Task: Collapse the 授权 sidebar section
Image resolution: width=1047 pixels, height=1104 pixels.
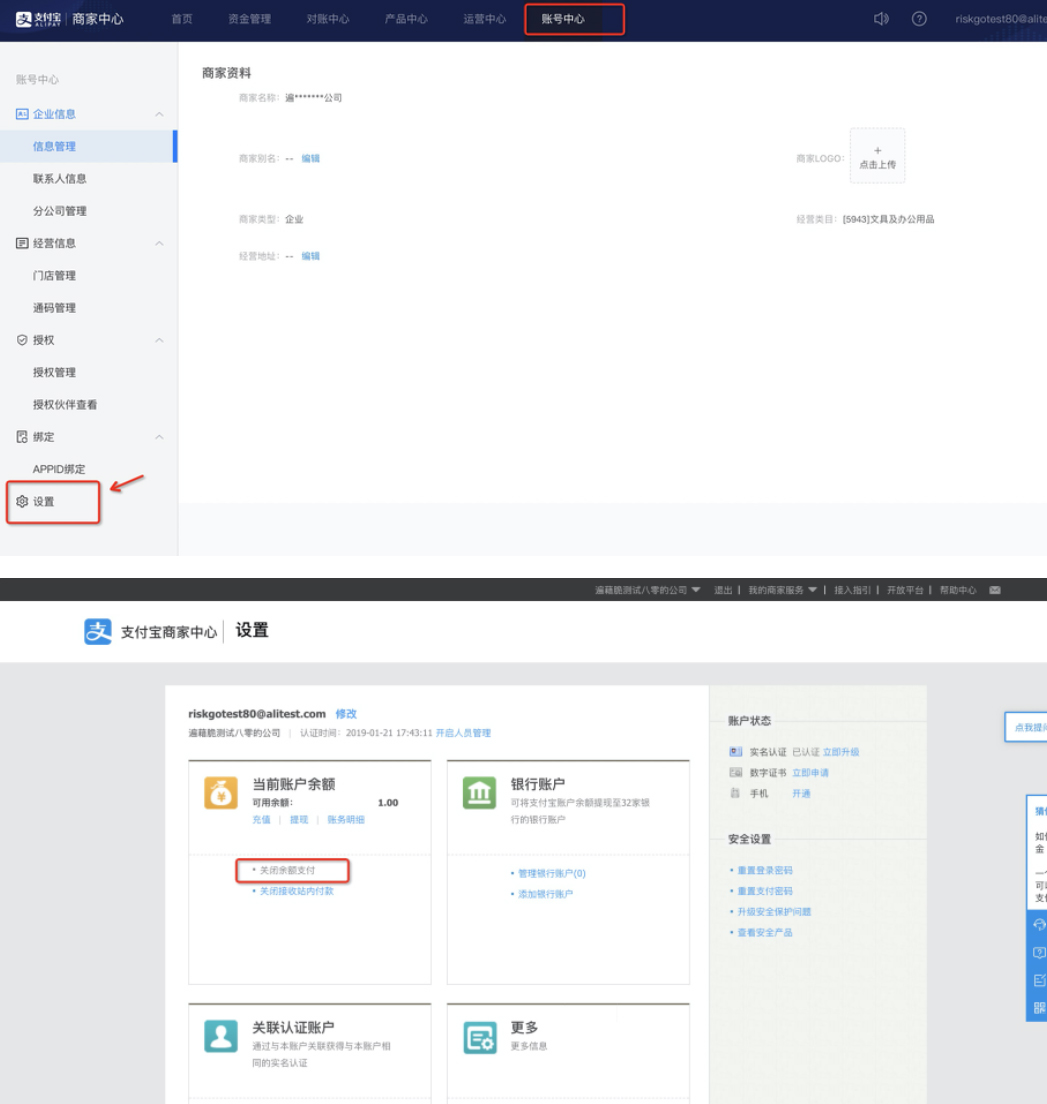Action: click(x=159, y=340)
